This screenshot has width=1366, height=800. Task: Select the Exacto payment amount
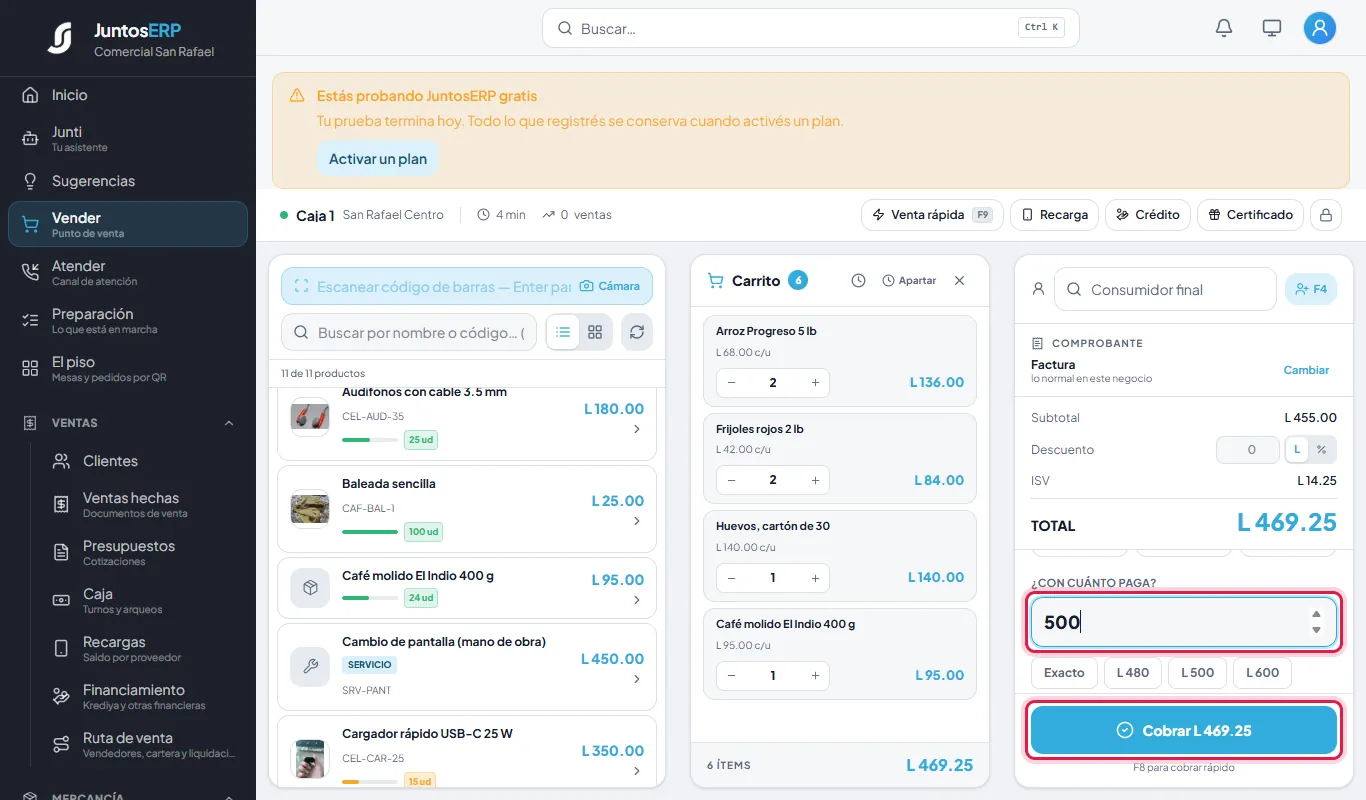[1064, 673]
